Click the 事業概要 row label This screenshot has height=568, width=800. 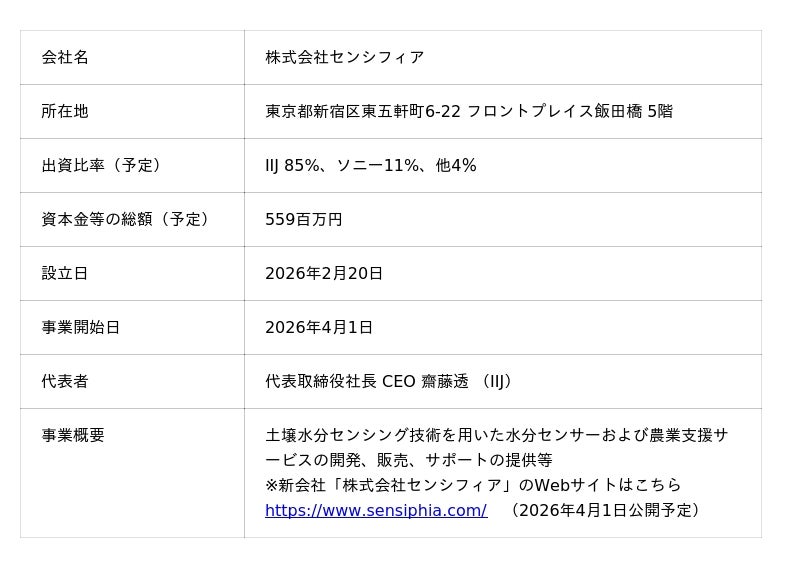[x=73, y=435]
